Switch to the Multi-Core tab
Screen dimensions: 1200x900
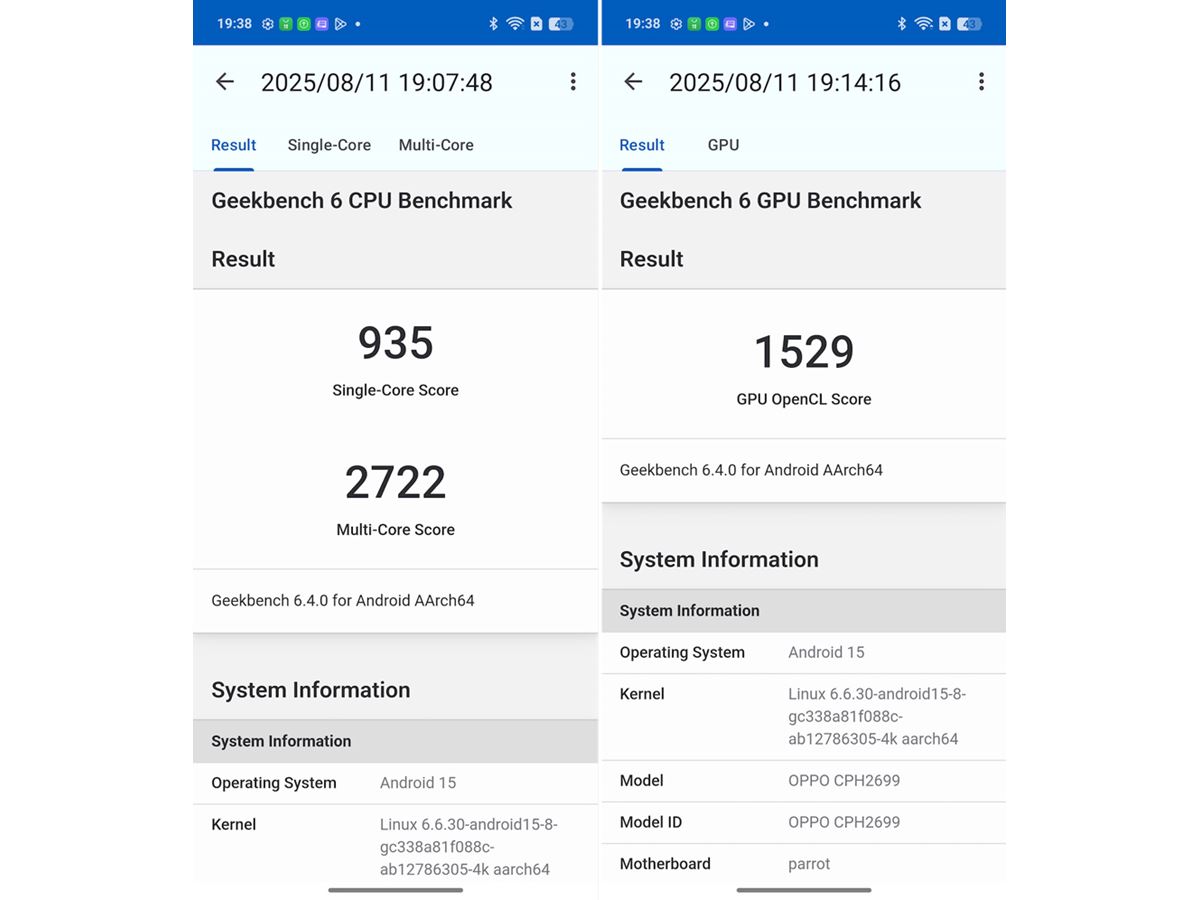(x=436, y=145)
